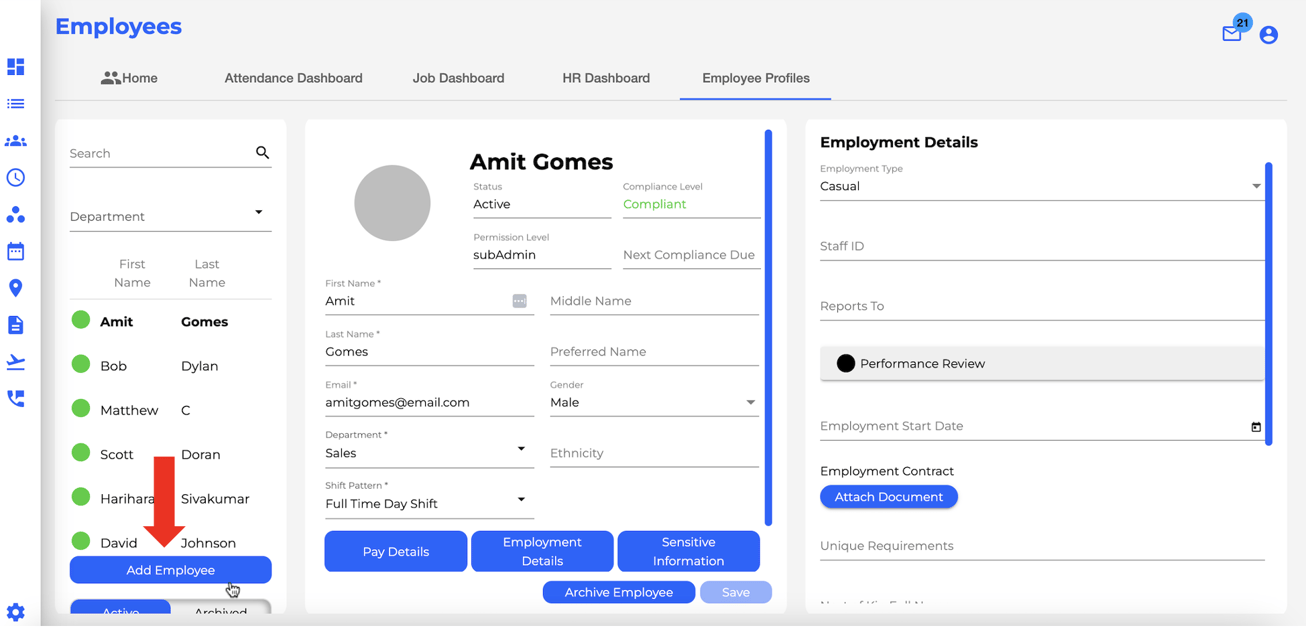
Task: Open the clock attendance icon in the sidebar
Action: (15, 177)
